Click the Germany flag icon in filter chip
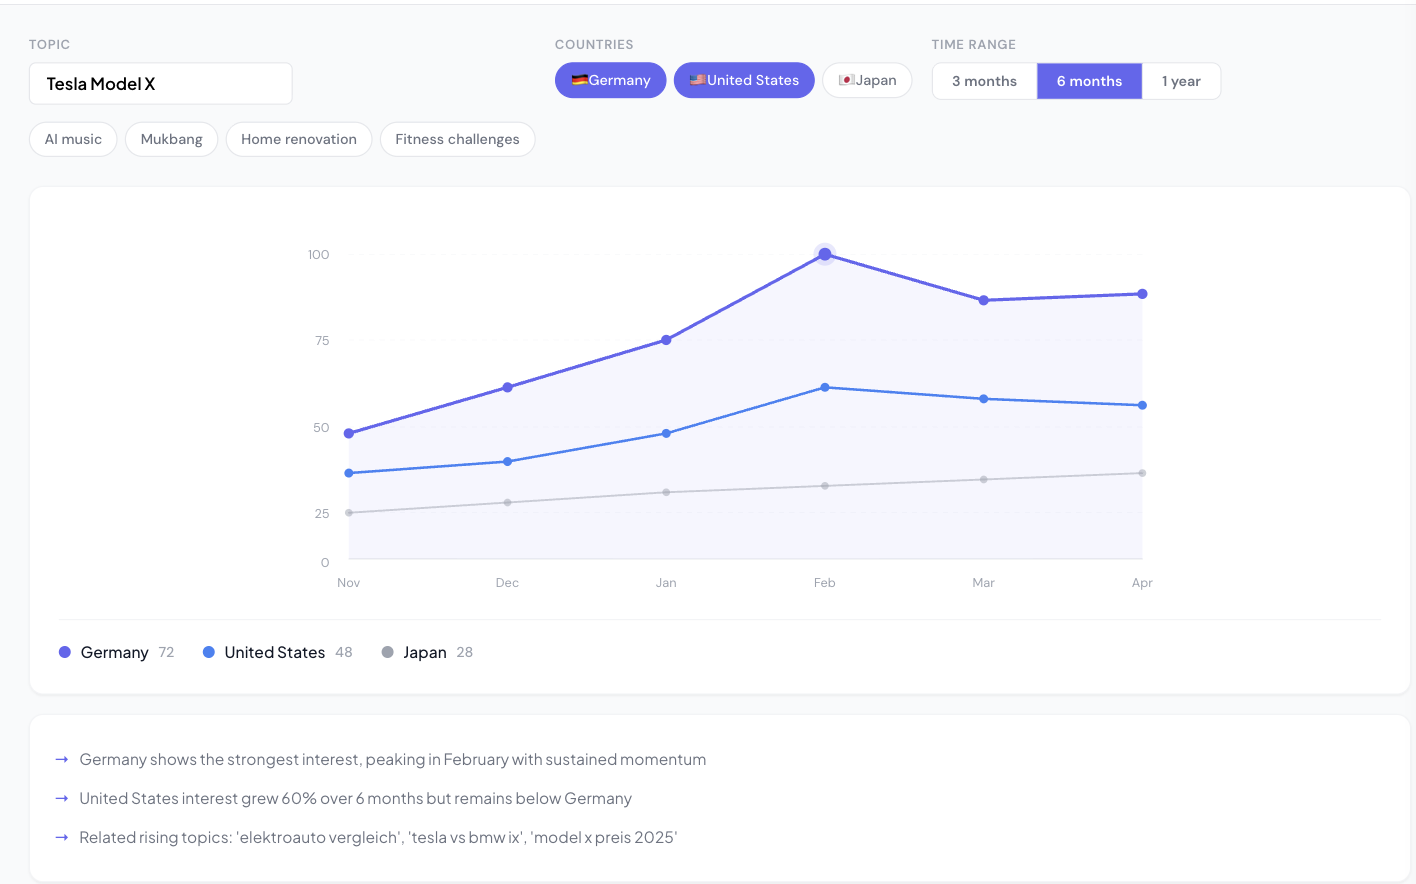Image resolution: width=1416 pixels, height=884 pixels. [x=579, y=80]
